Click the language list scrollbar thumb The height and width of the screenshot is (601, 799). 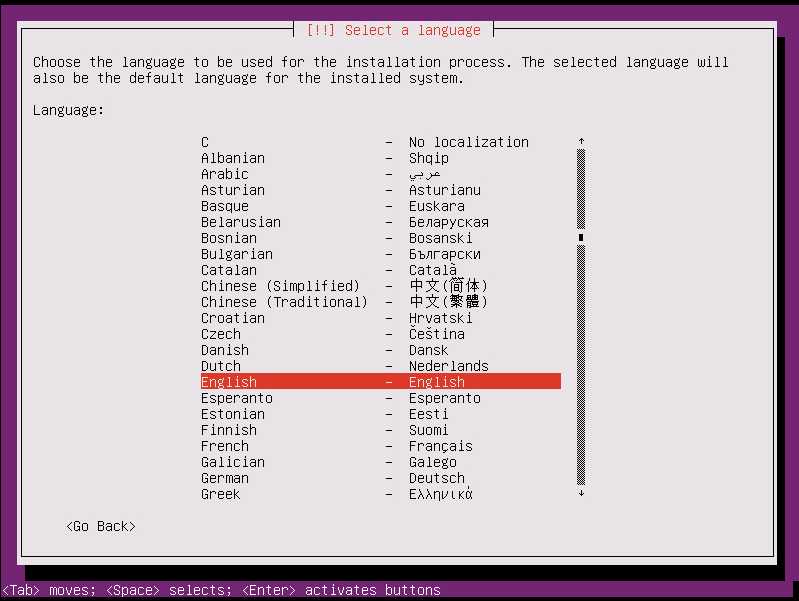[581, 238]
